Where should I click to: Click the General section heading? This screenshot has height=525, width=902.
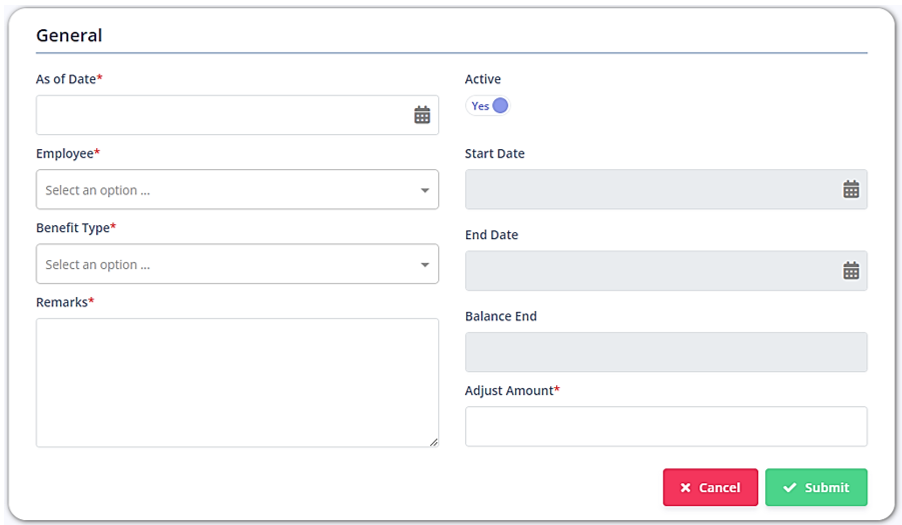(x=69, y=35)
